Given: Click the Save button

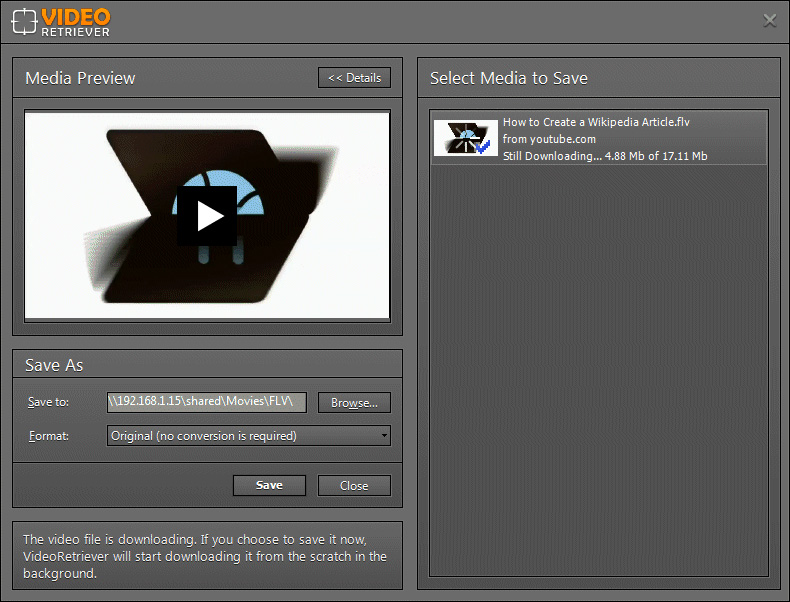Looking at the screenshot, I should tap(269, 485).
